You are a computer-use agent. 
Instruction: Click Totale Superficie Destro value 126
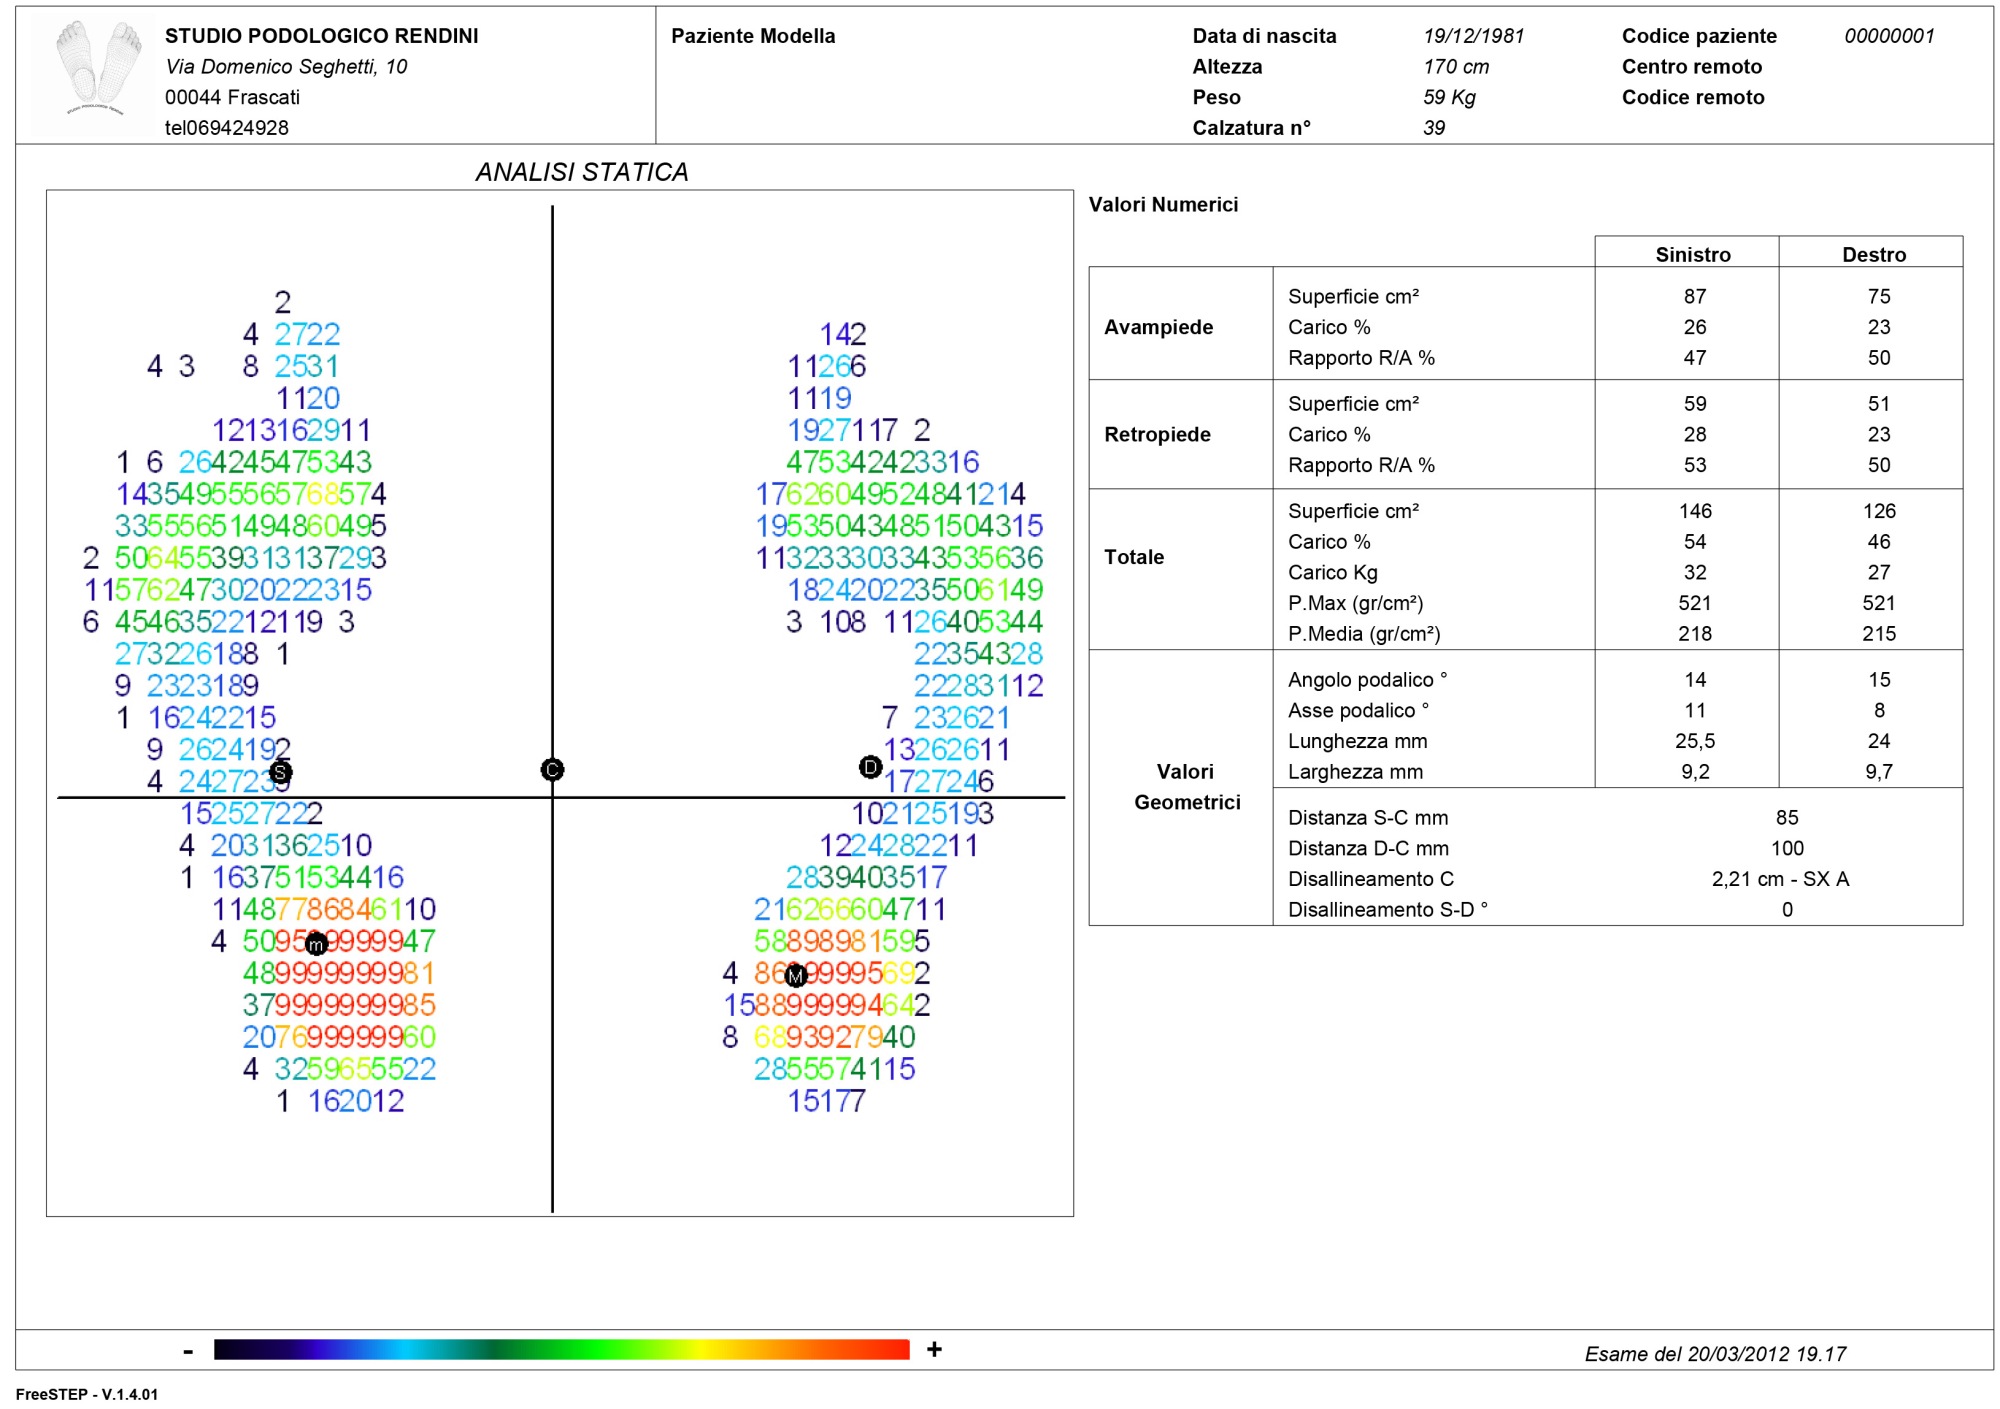[1879, 510]
